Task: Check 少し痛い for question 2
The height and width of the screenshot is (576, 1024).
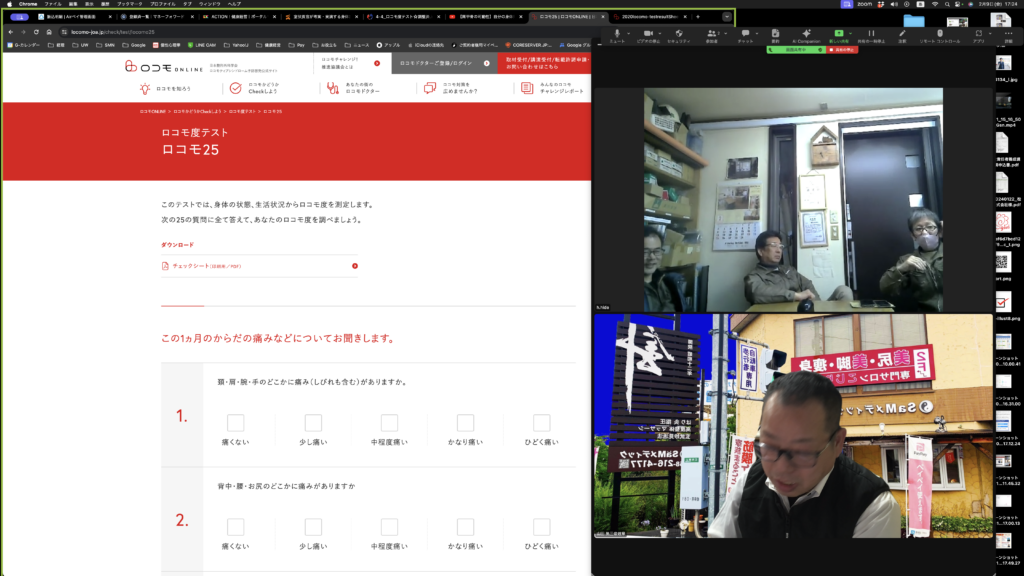Action: (313, 526)
